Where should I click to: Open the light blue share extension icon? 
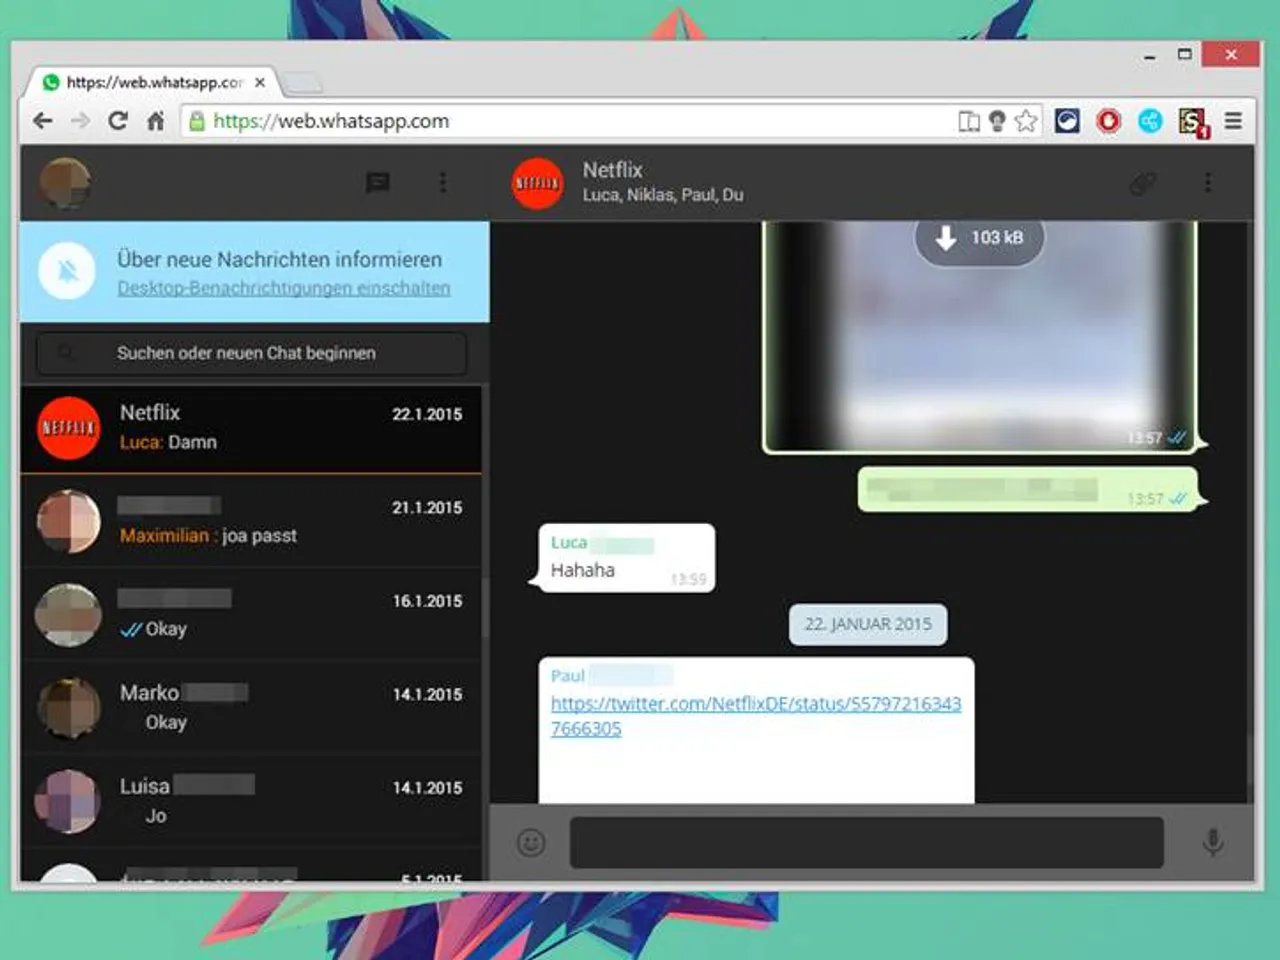click(1150, 121)
